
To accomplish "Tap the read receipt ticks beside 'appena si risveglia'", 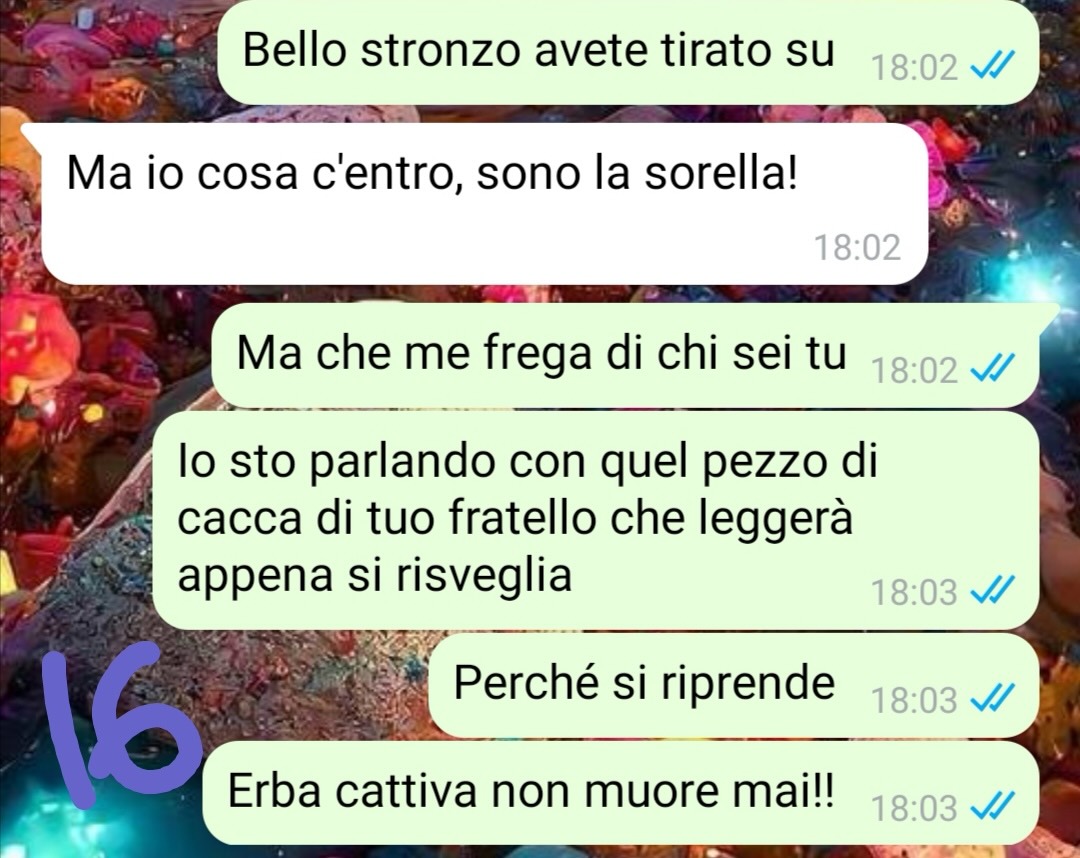I will [x=991, y=591].
